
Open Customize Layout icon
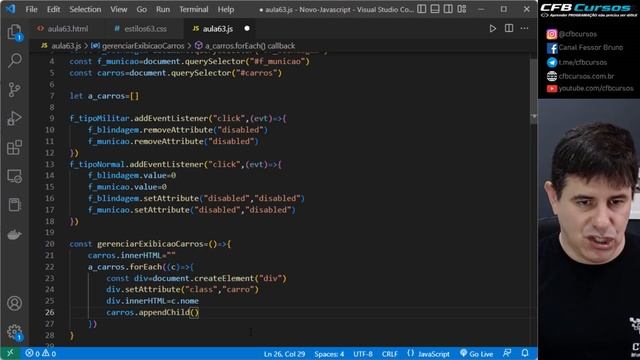tap(462, 9)
